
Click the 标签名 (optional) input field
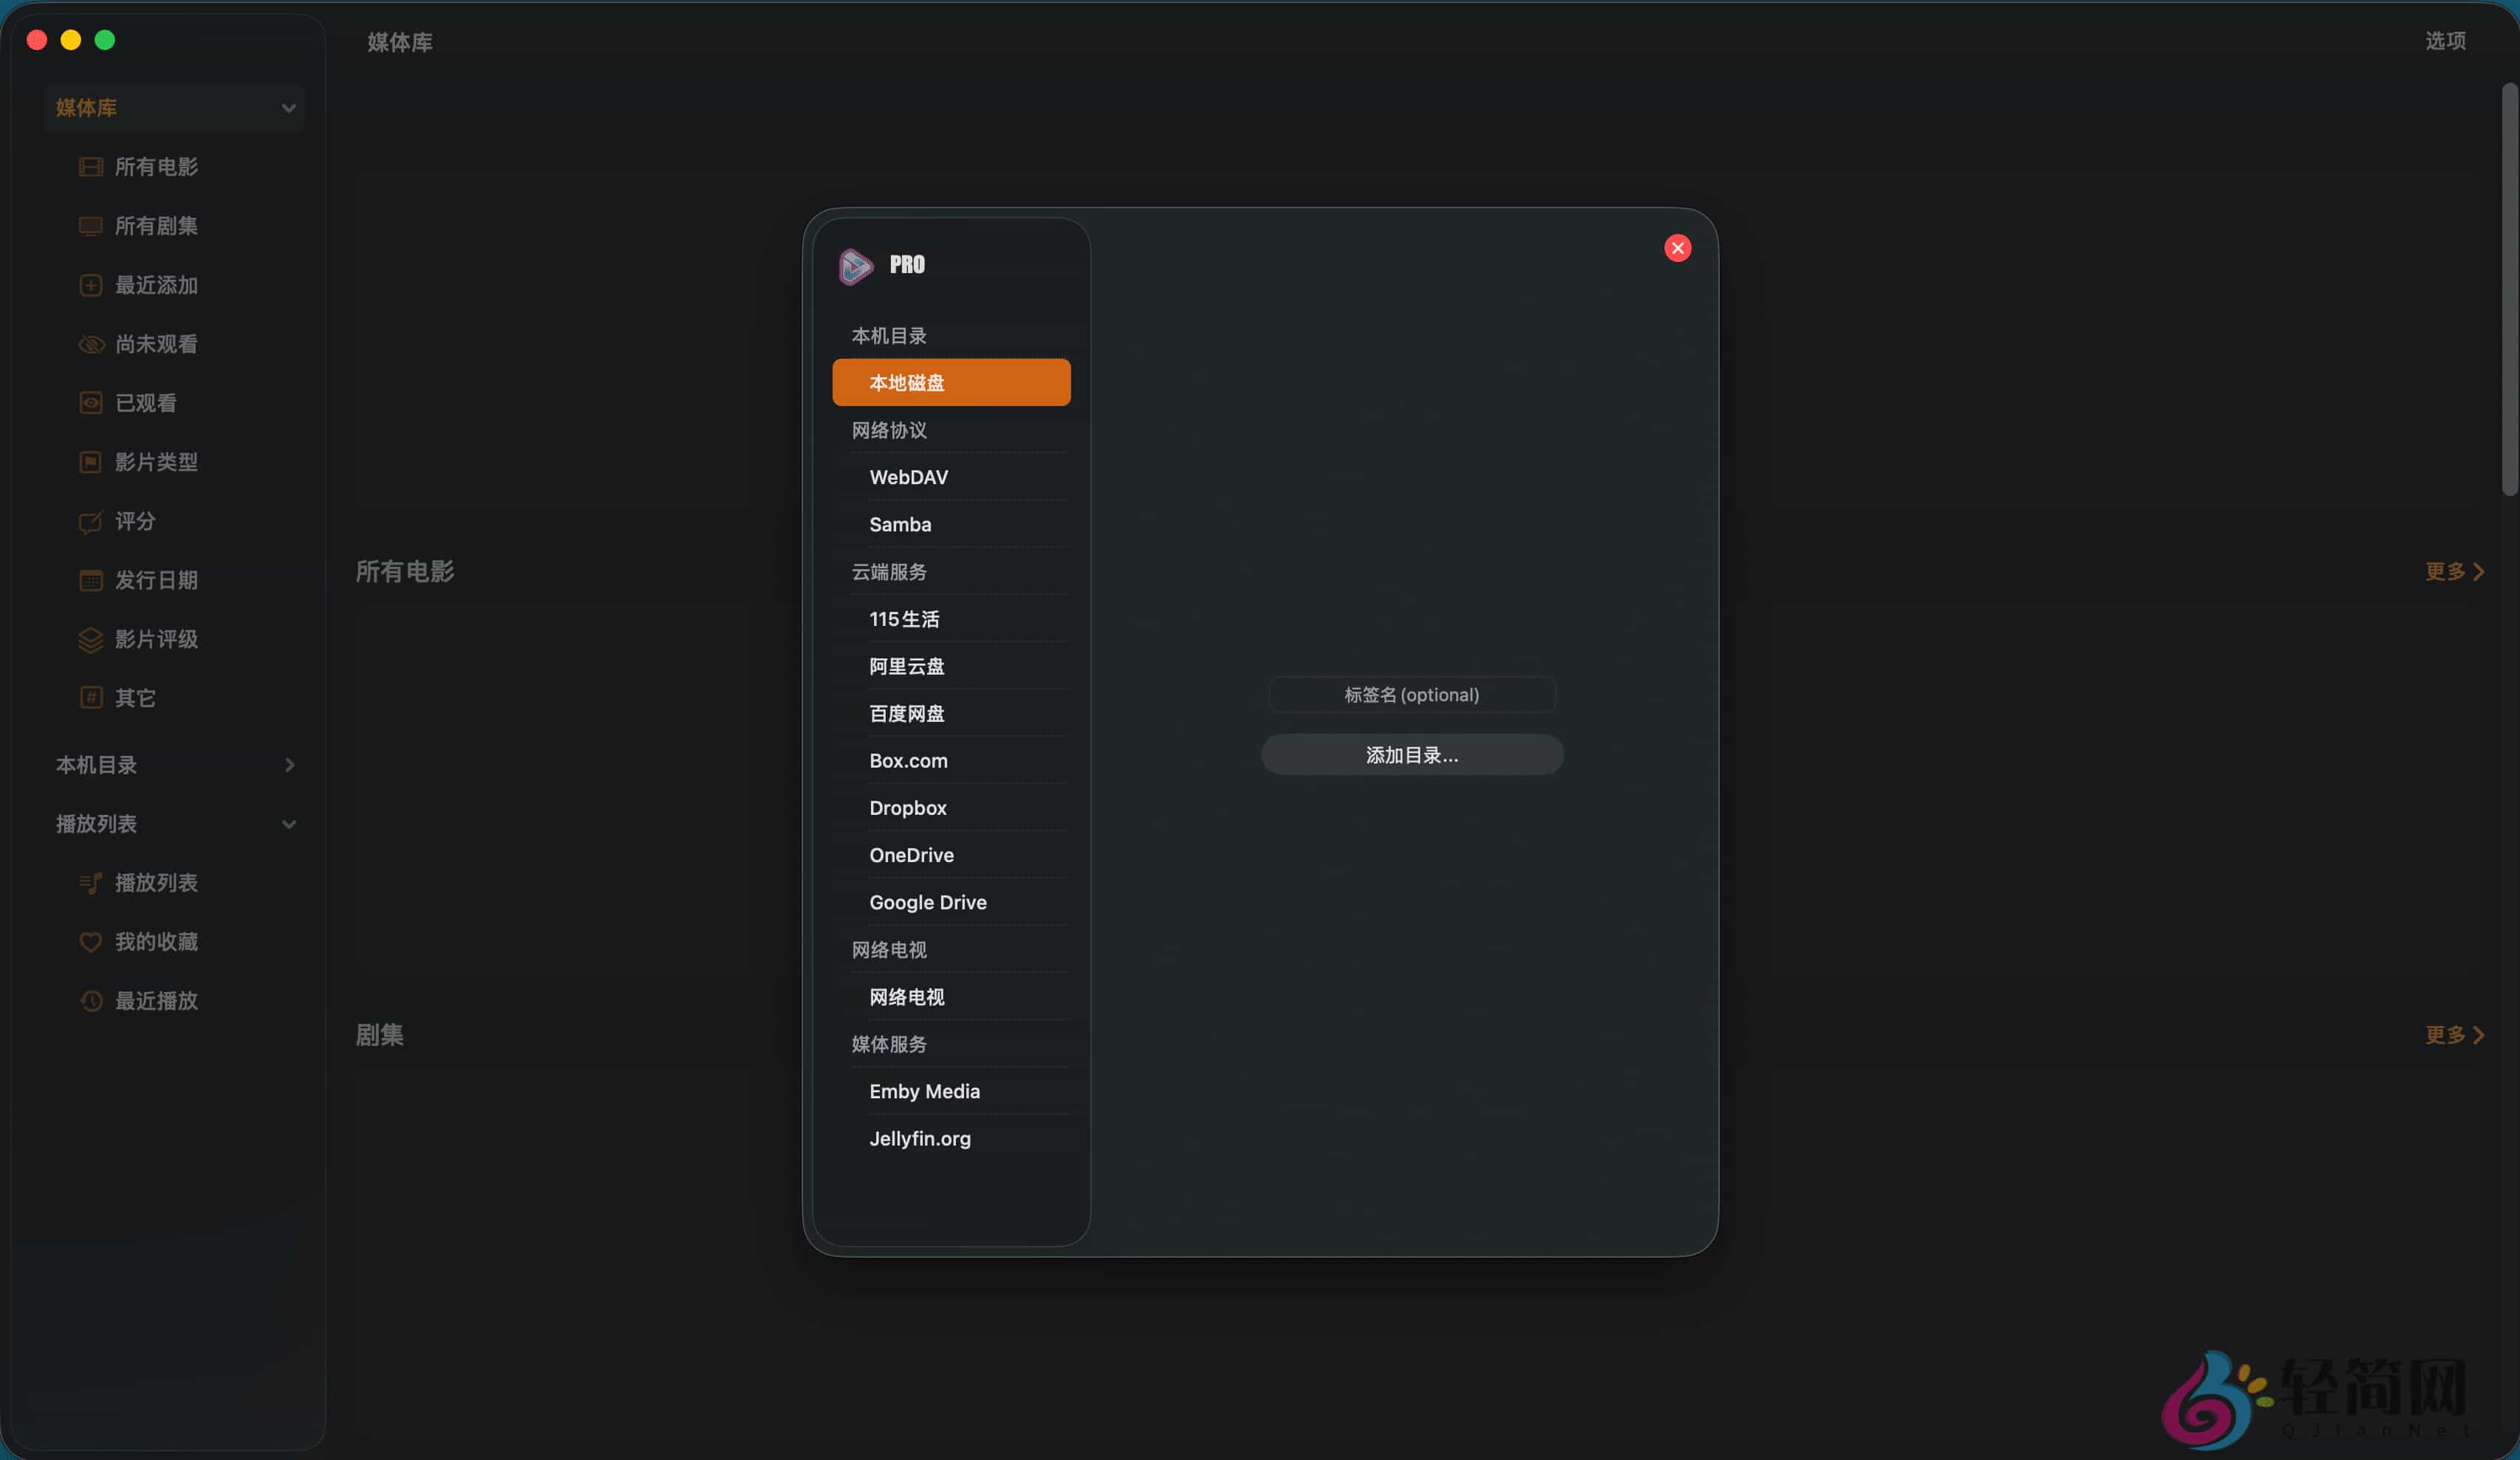click(1411, 695)
